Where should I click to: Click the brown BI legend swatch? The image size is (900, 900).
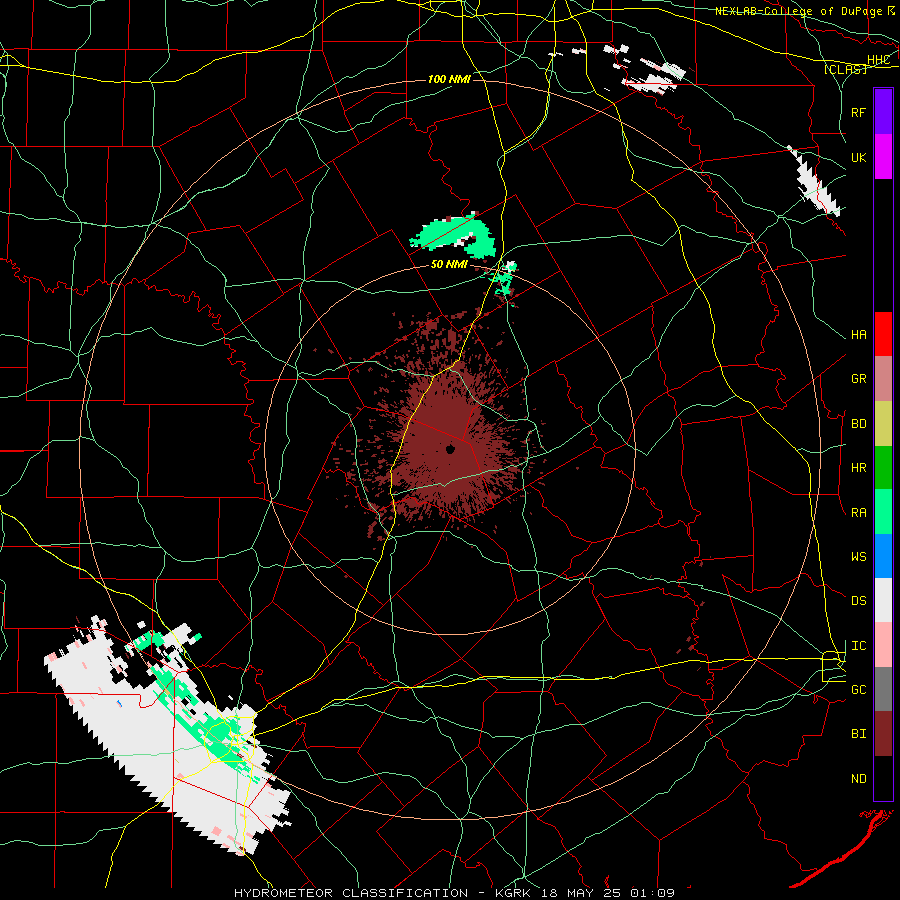[883, 734]
